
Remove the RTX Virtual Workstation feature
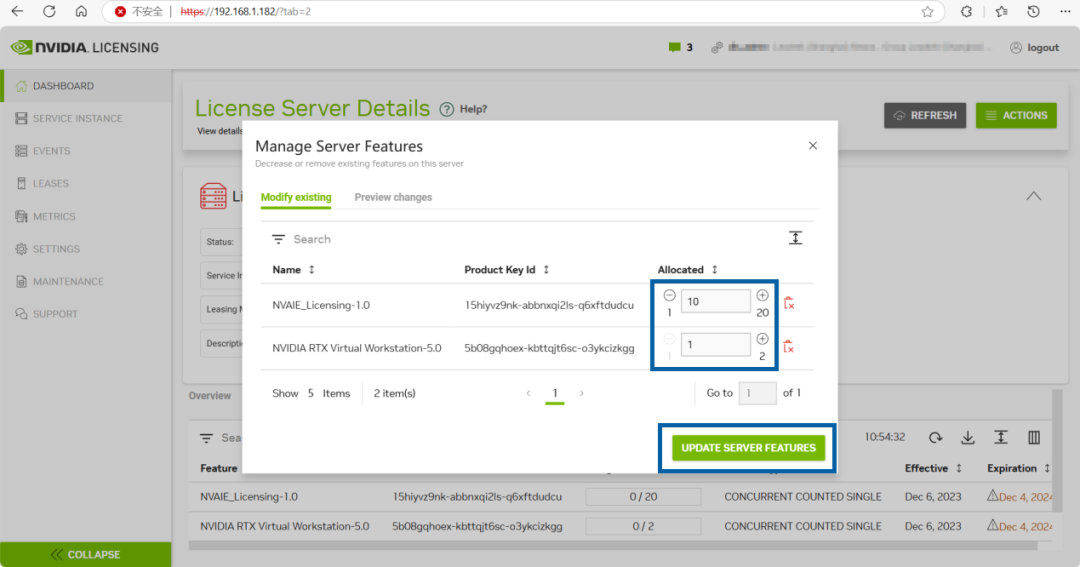(789, 347)
